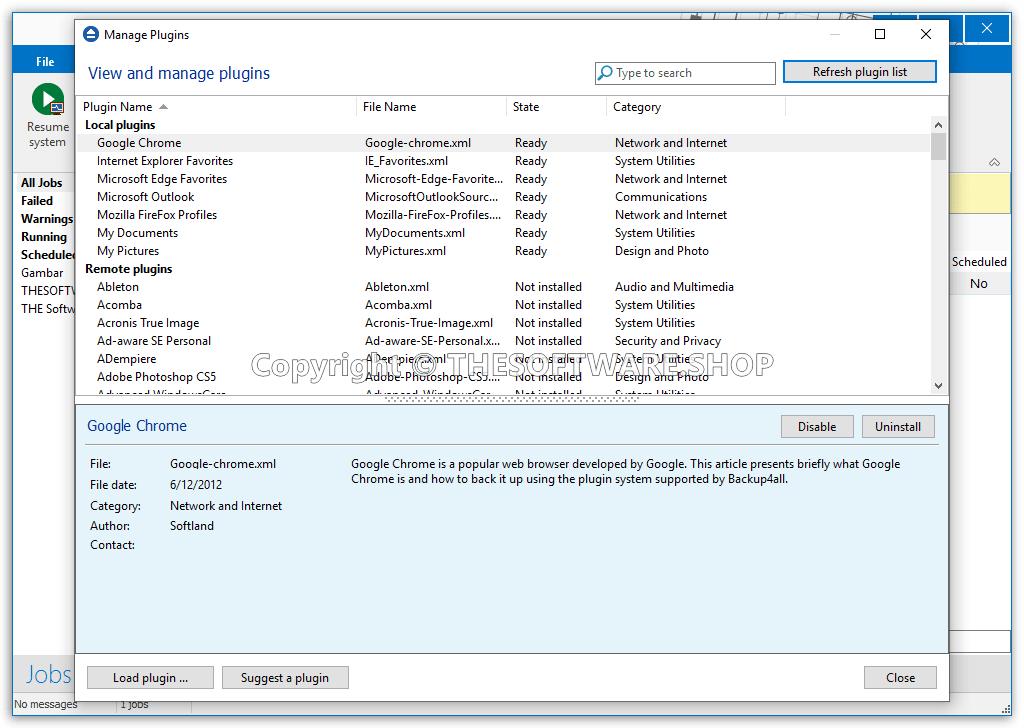Open the File menu in background window
Screen dimensions: 1024x728
45,61
